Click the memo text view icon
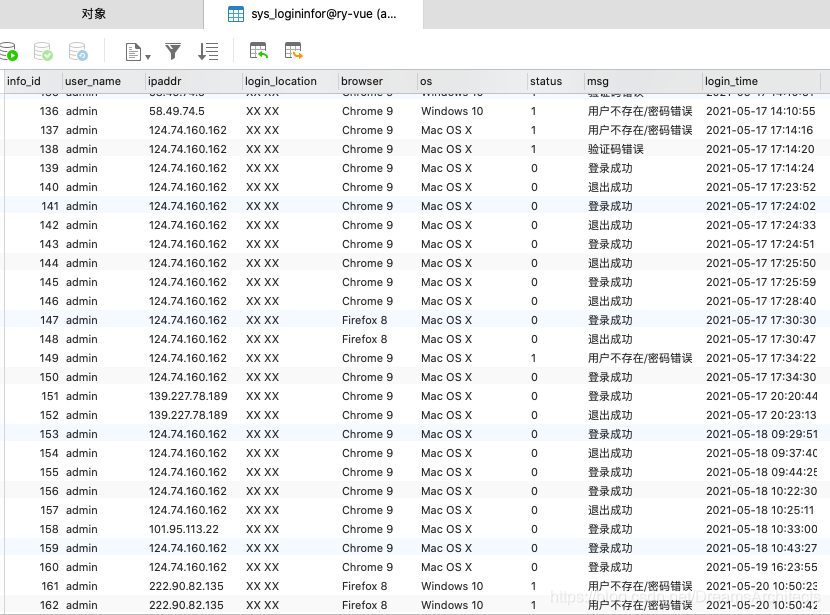The width and height of the screenshot is (830, 615). (133, 50)
